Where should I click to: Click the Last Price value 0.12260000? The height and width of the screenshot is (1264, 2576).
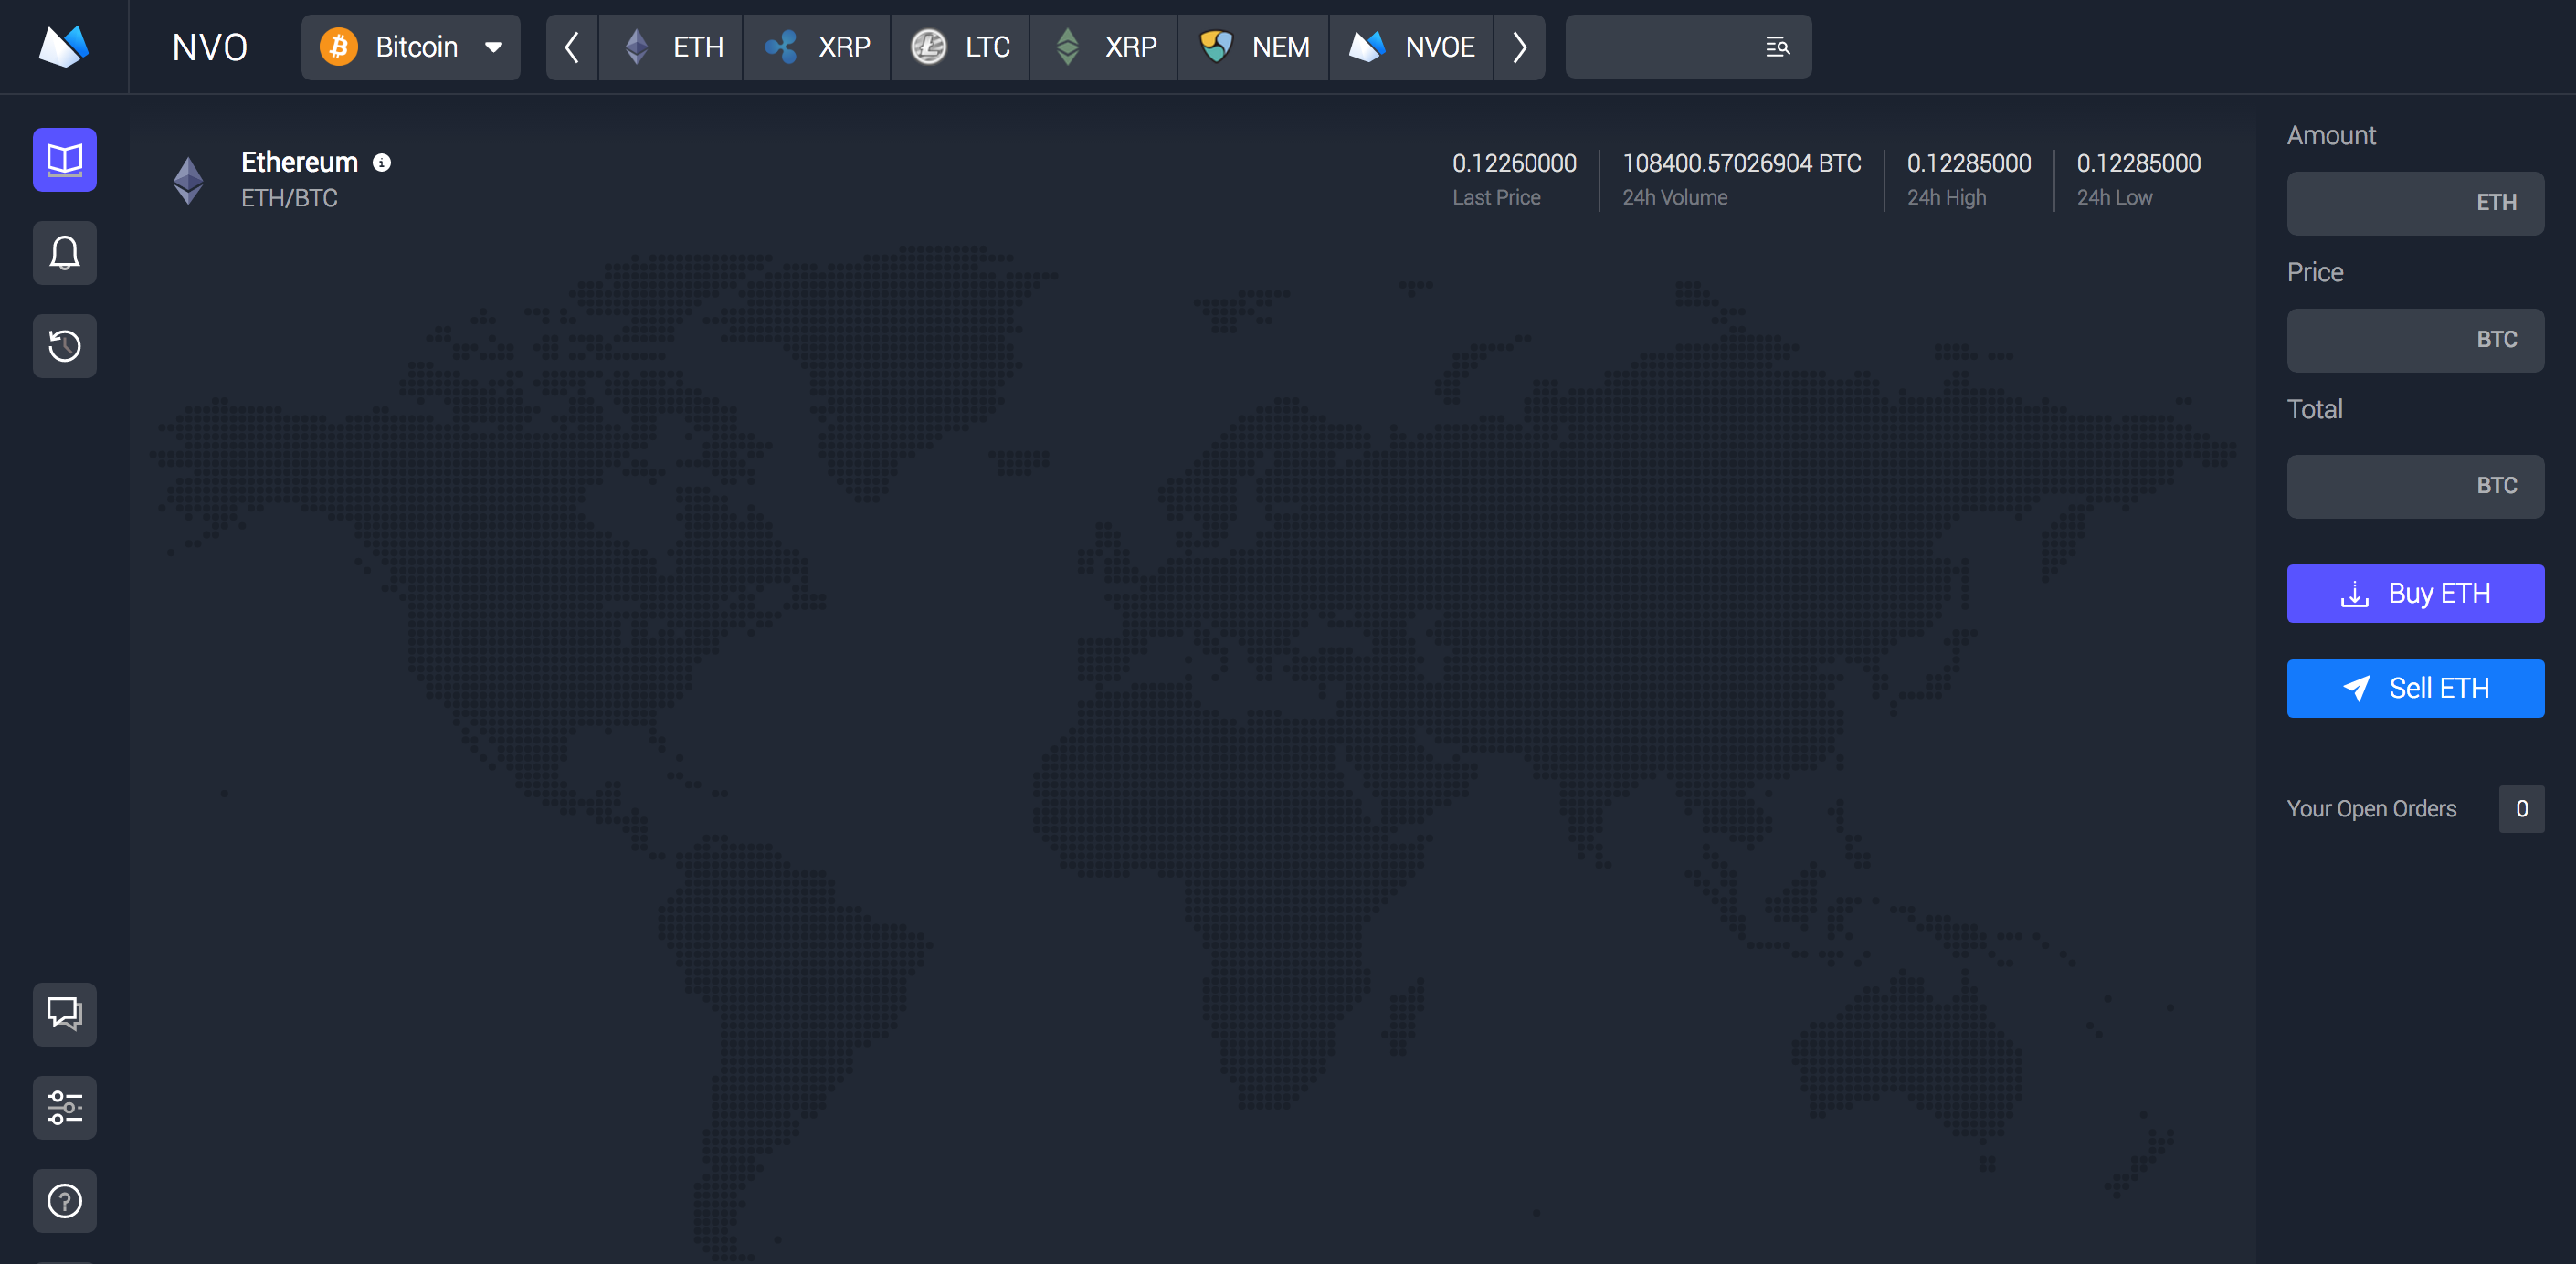[1514, 163]
